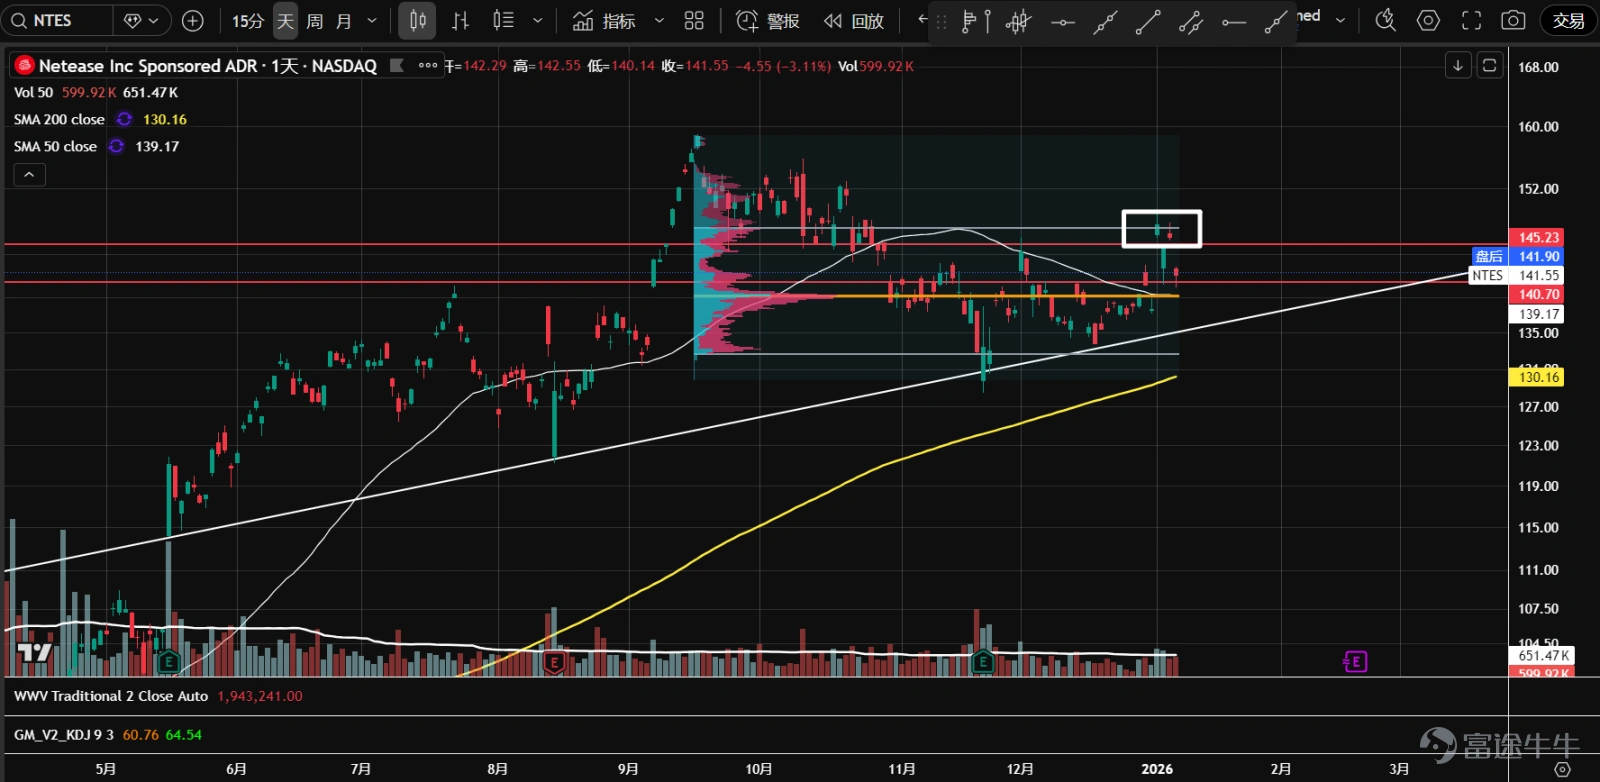The width and height of the screenshot is (1600, 782).
Task: Open the 指标 indicators menu
Action: [x=604, y=20]
